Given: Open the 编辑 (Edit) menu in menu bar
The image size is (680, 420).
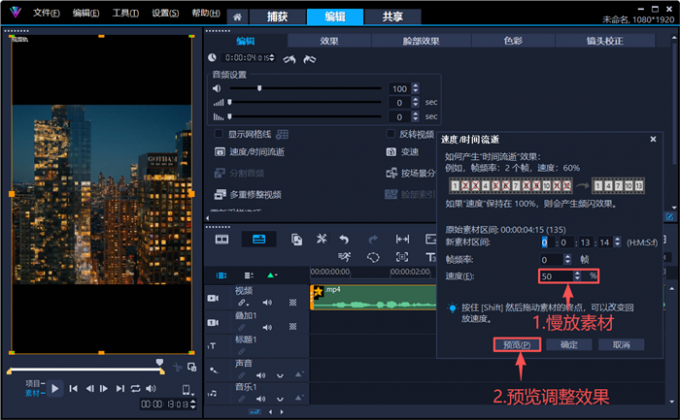Looking at the screenshot, I should [x=85, y=13].
